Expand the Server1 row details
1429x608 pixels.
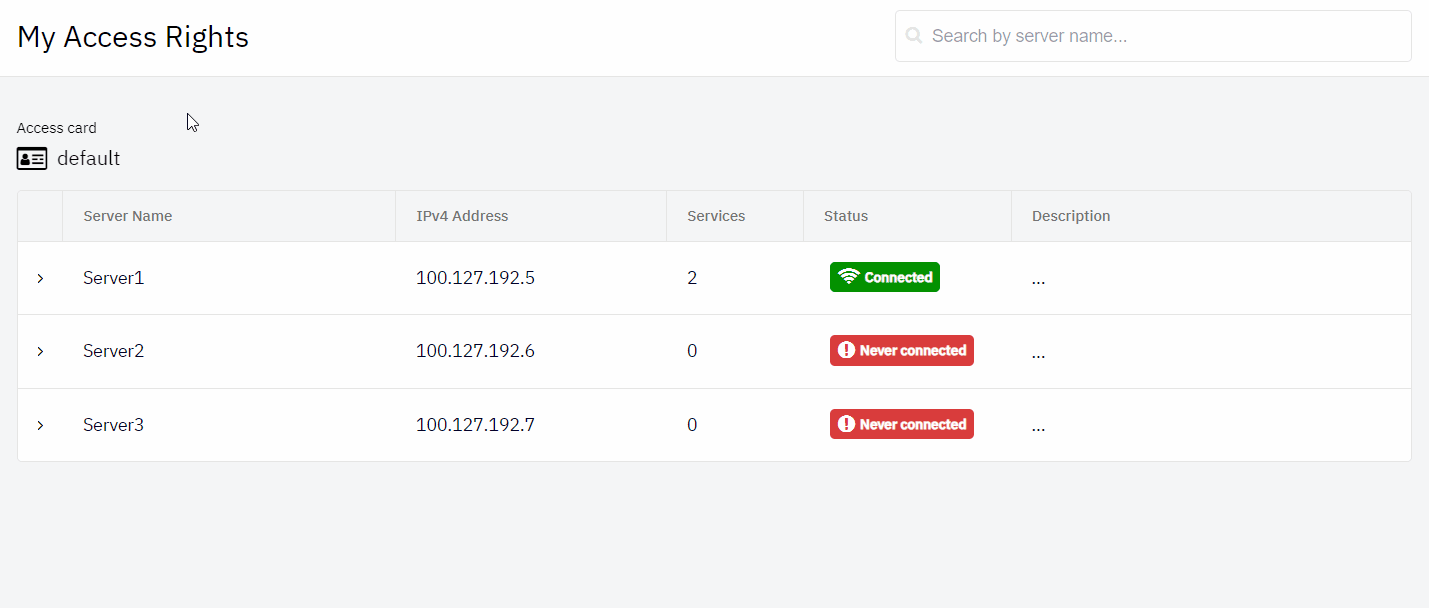[x=40, y=278]
